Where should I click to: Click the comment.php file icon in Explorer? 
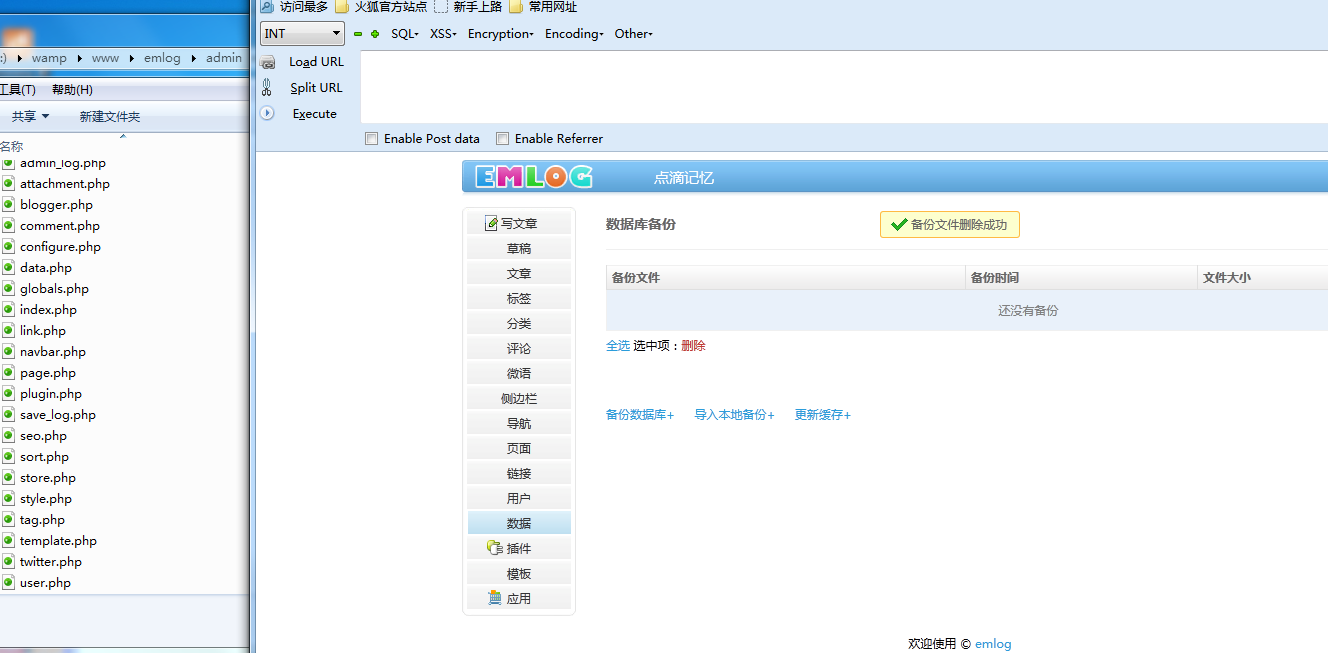(x=8, y=226)
